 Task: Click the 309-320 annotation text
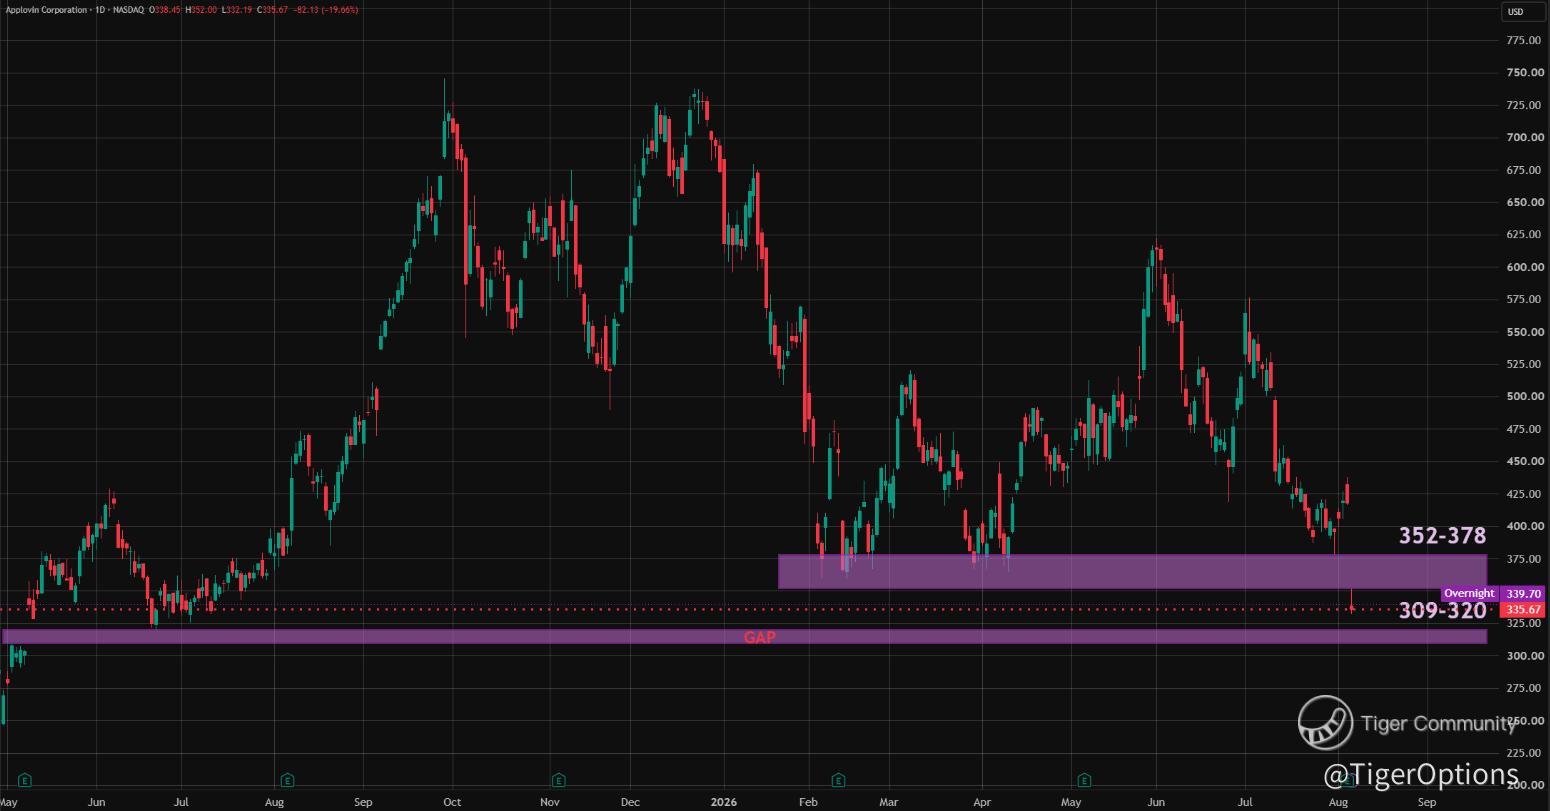[x=1442, y=610]
